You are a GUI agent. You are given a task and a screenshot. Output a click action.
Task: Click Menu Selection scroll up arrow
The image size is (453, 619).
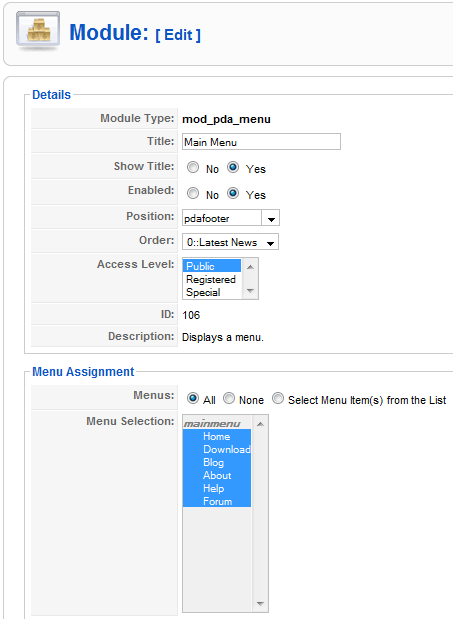point(260,424)
